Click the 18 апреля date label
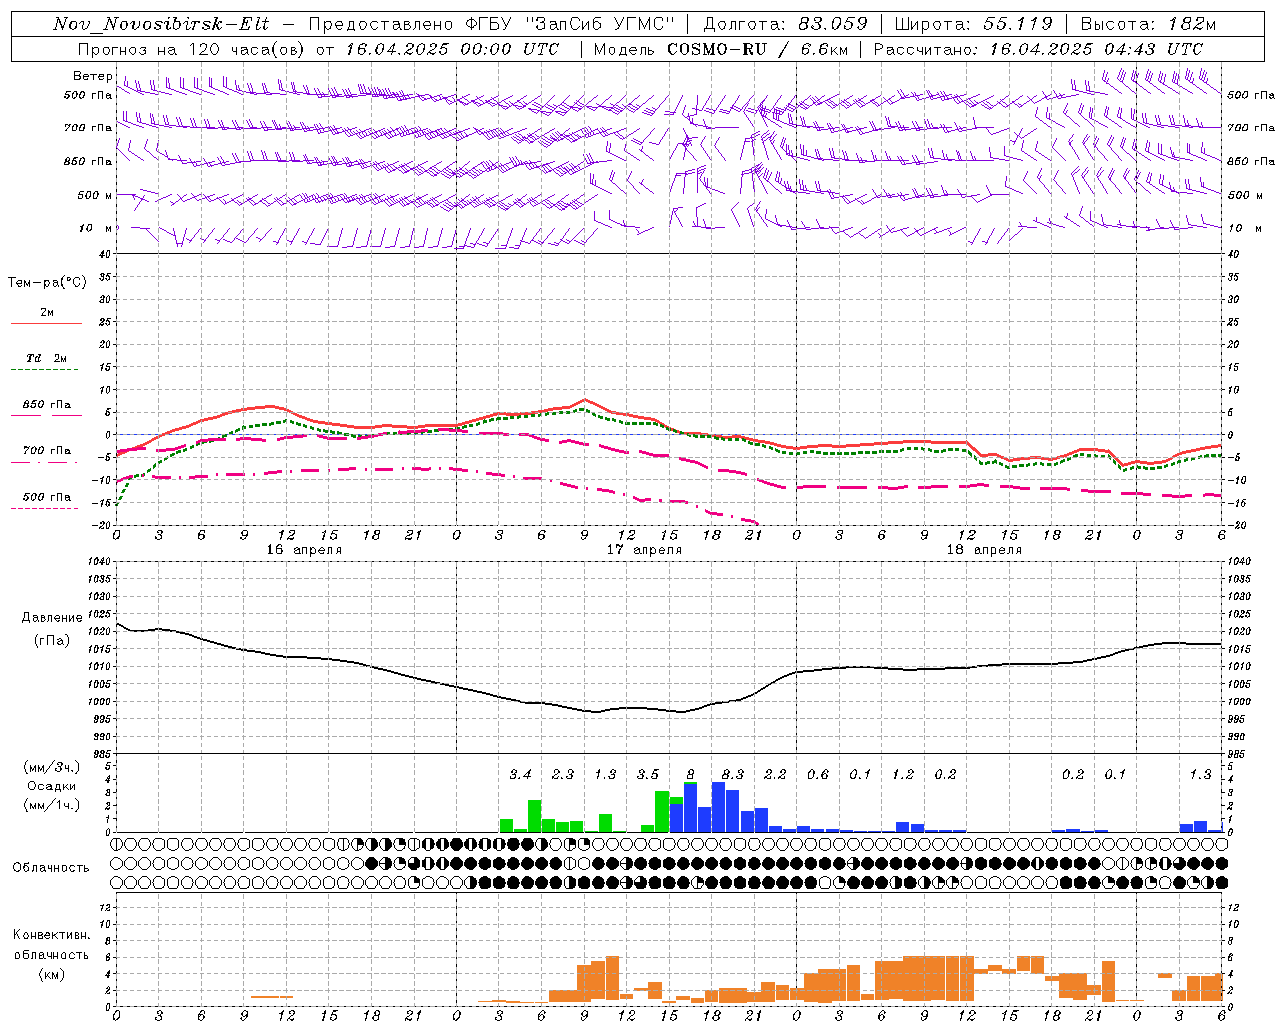 pyautogui.click(x=984, y=549)
